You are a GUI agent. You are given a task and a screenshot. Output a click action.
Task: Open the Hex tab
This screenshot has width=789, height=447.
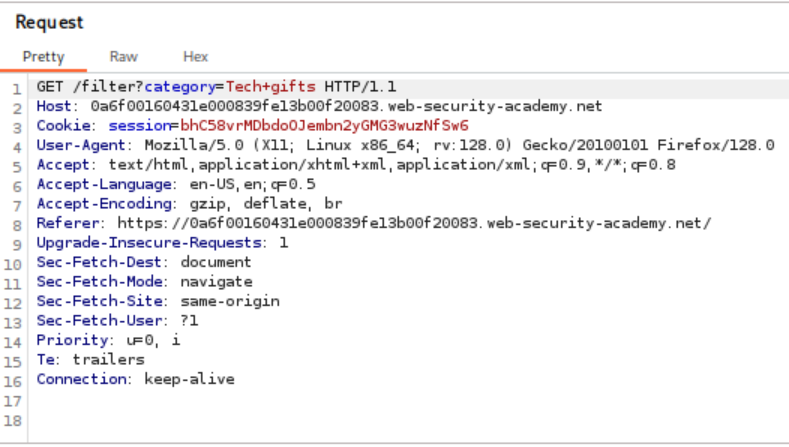click(195, 57)
